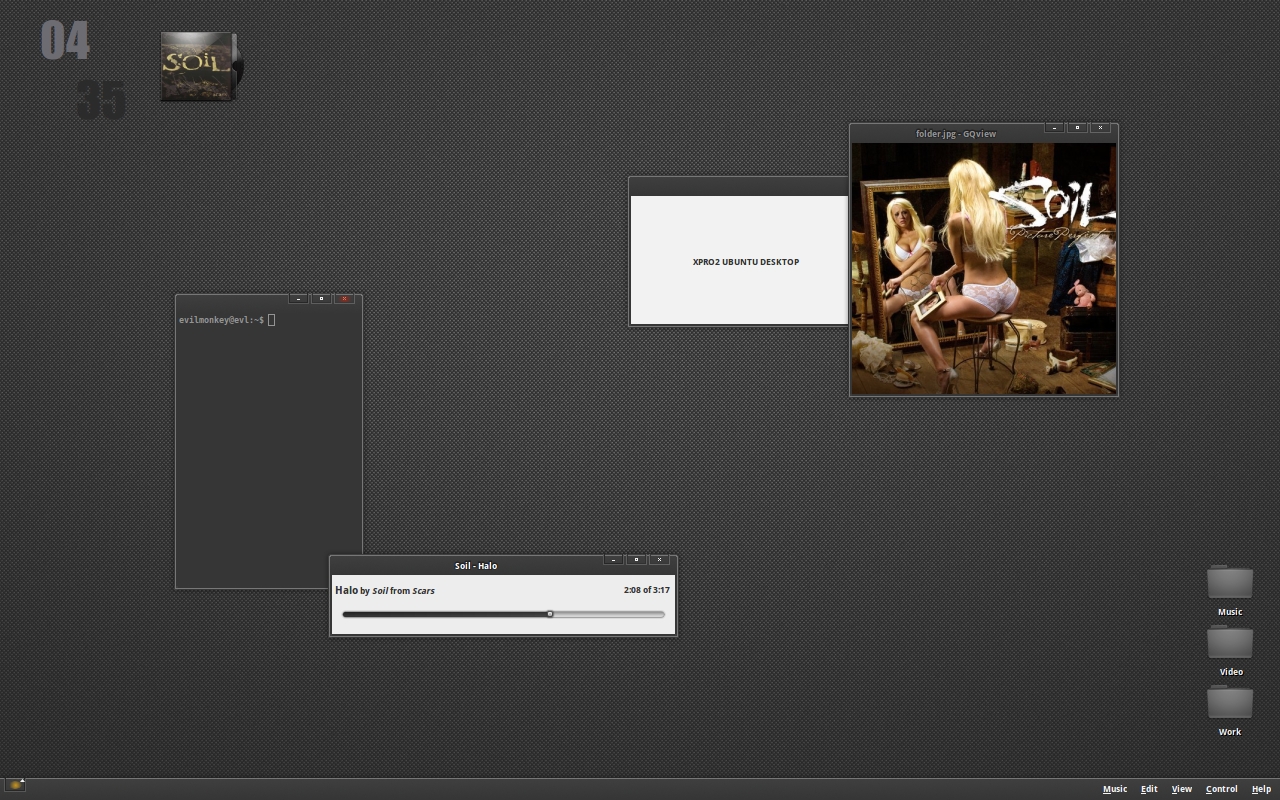Screen dimensions: 1280x800
Task: Open the Soil album cover desktop icon
Action: point(200,66)
